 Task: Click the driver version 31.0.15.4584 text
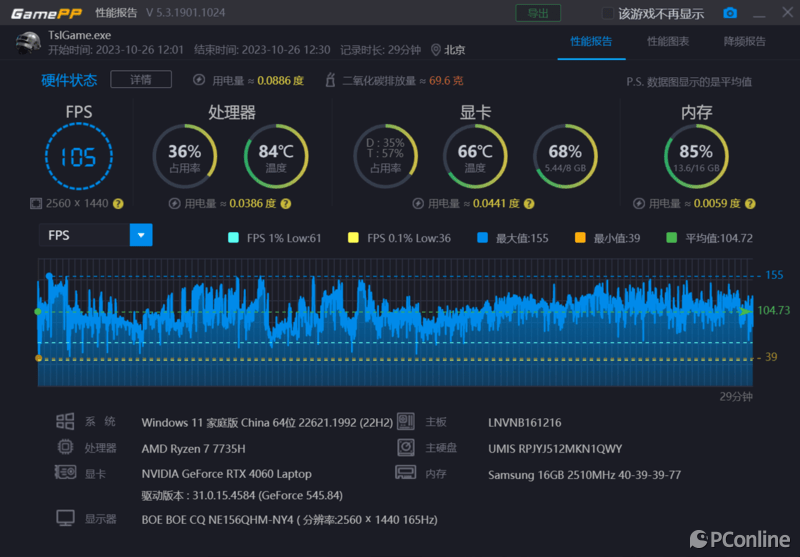coord(242,495)
